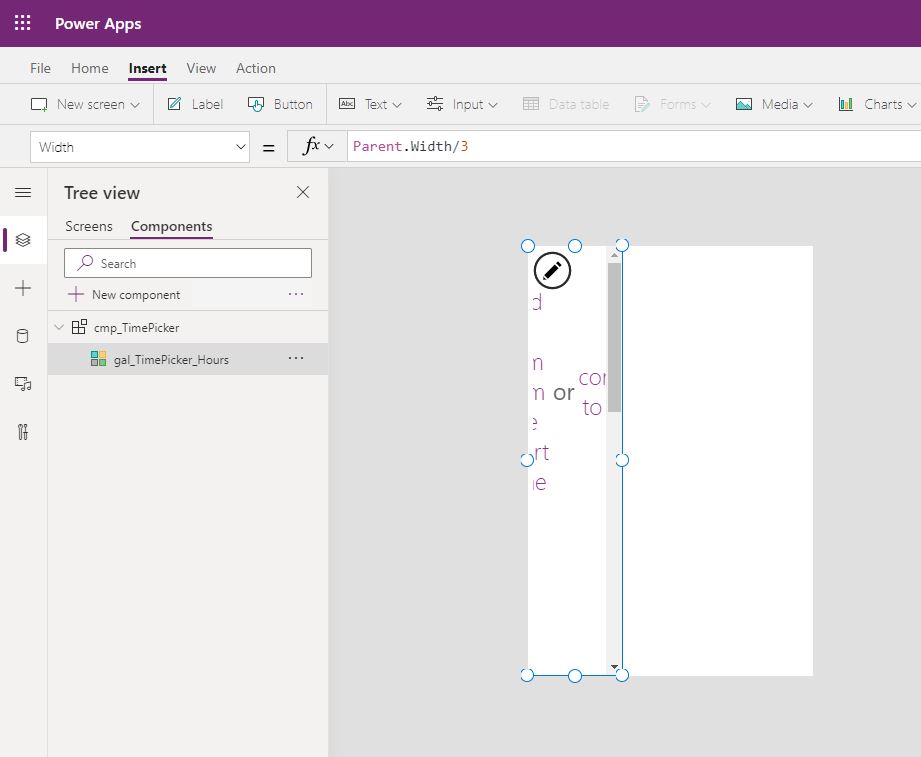The width and height of the screenshot is (921, 757).
Task: Click the gallery scroll down arrow
Action: [x=614, y=667]
